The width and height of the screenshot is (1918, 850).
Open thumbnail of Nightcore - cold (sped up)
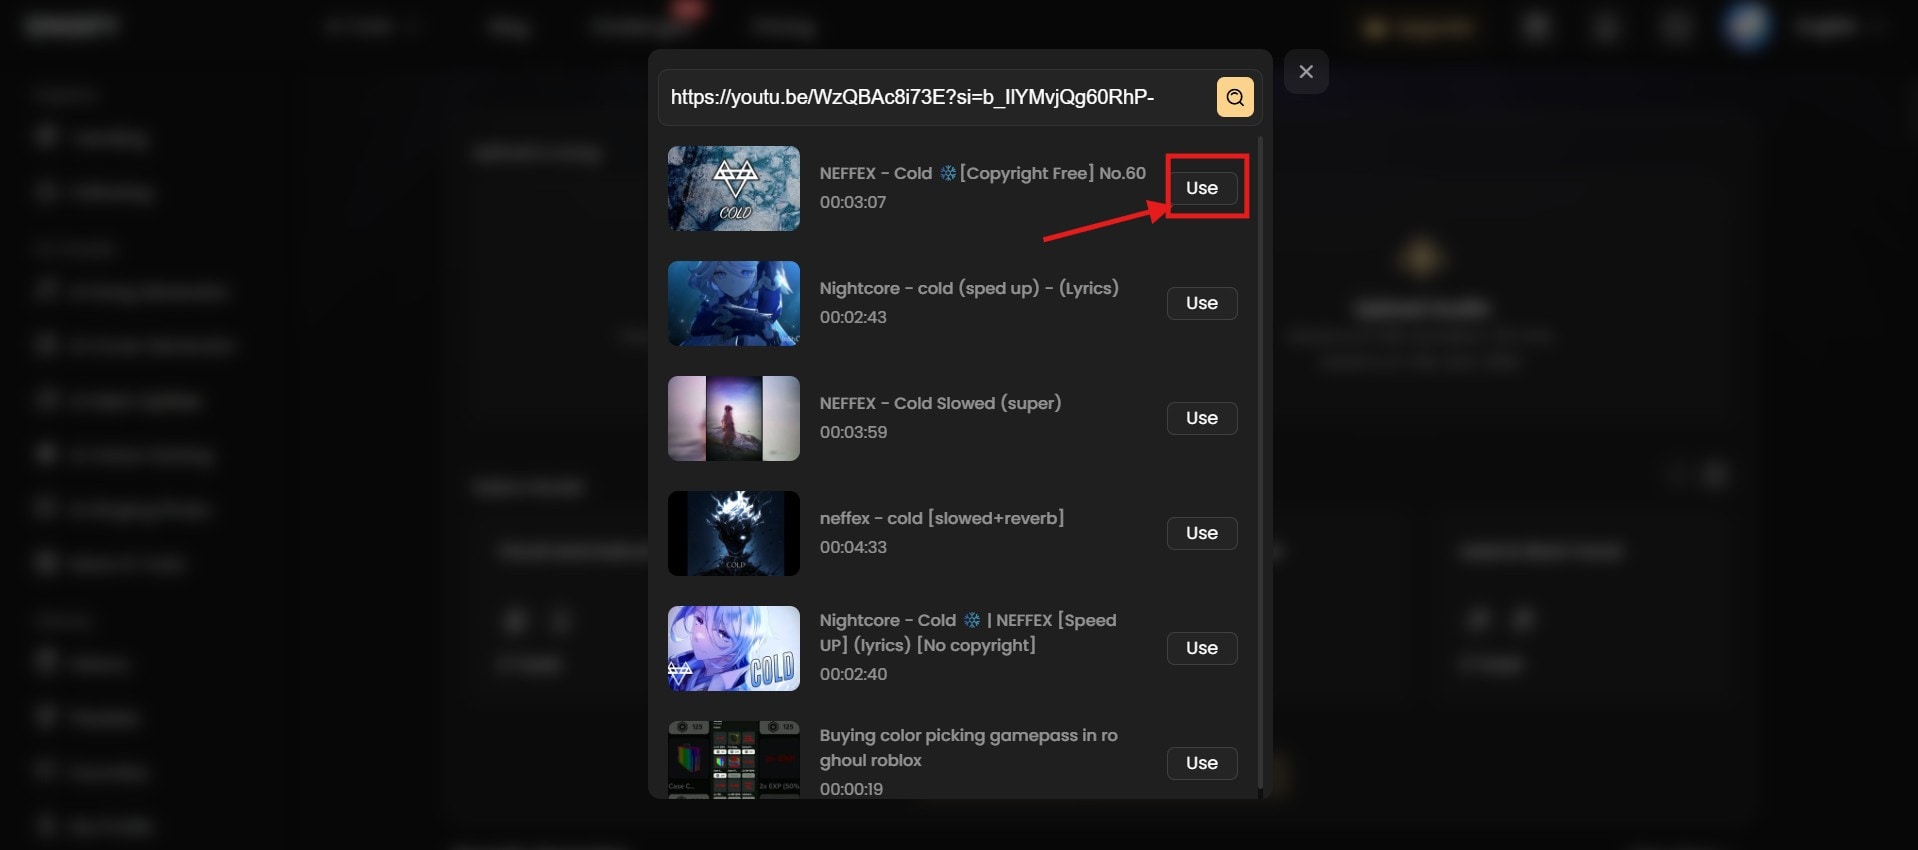coord(734,304)
